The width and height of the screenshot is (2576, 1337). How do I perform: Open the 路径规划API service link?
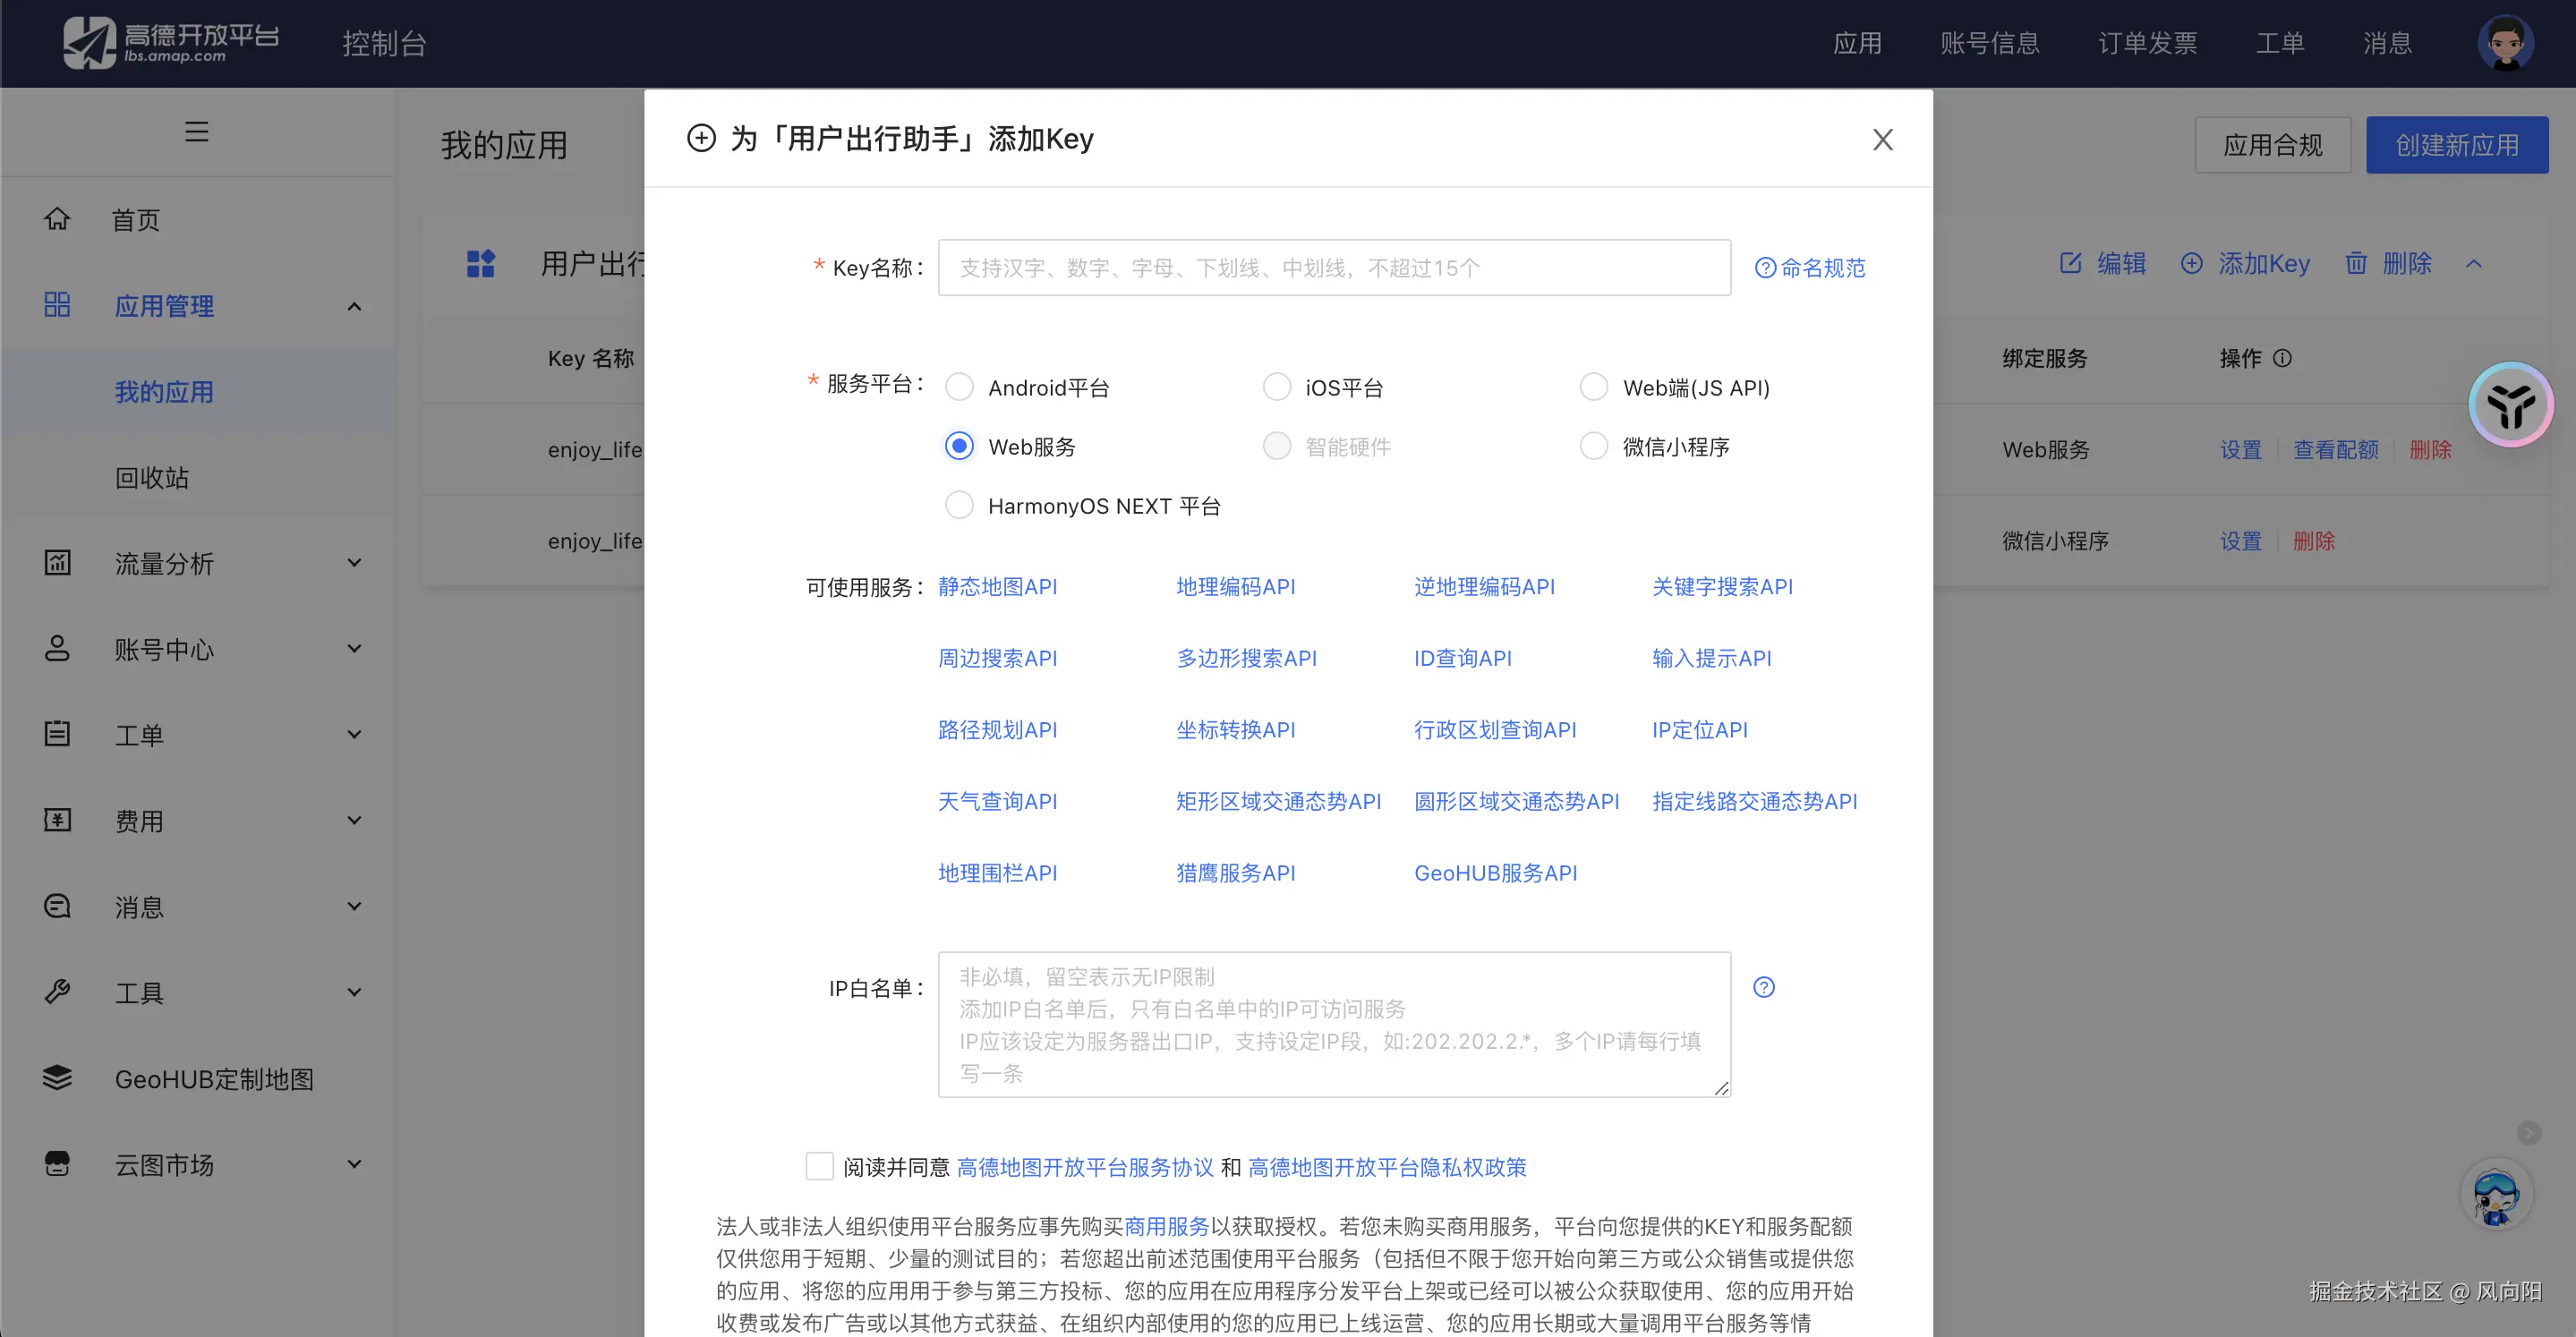coord(997,730)
